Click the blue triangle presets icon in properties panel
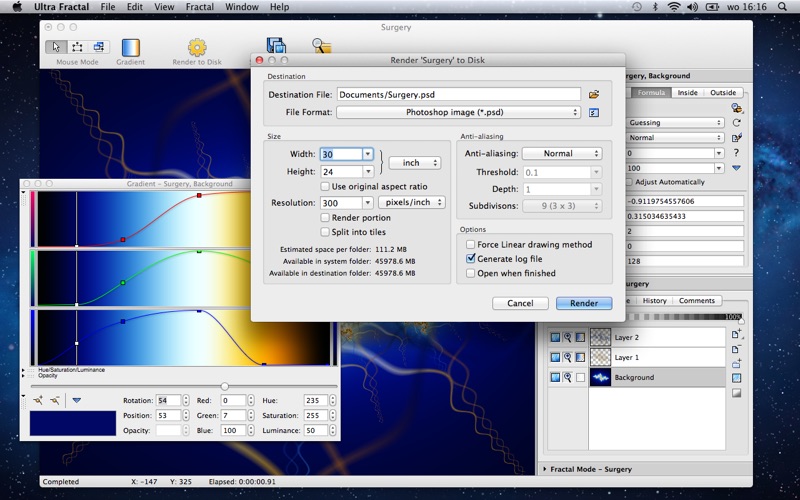Screen dimensions: 800x500 point(736,168)
